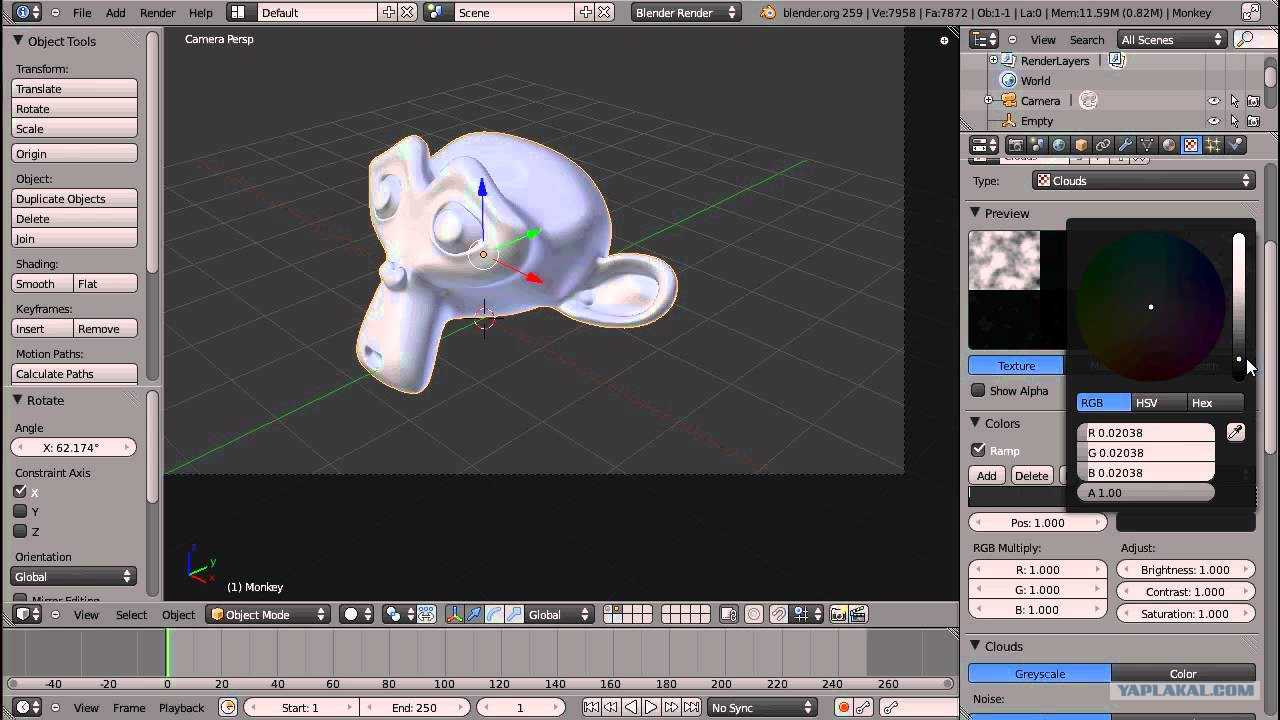Select the rotate manipulator arc icon
This screenshot has width=1280, height=720.
click(494, 614)
